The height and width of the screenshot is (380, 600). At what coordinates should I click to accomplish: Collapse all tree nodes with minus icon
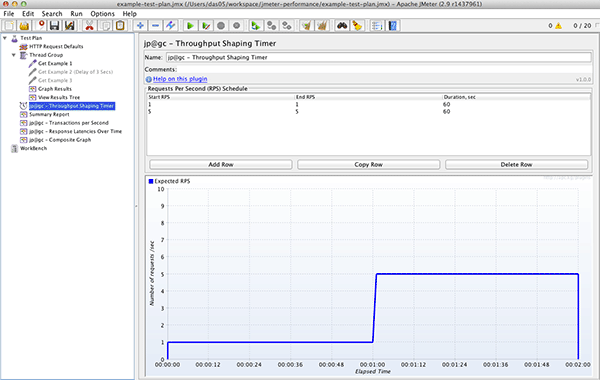155,26
